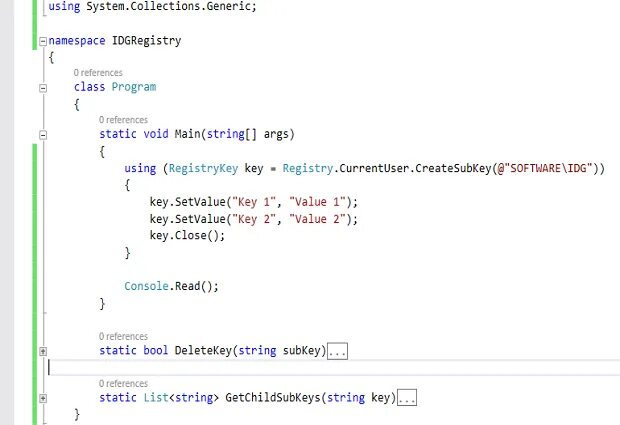Click the subKey parameter name
This screenshot has width=620, height=425.
click(301, 350)
